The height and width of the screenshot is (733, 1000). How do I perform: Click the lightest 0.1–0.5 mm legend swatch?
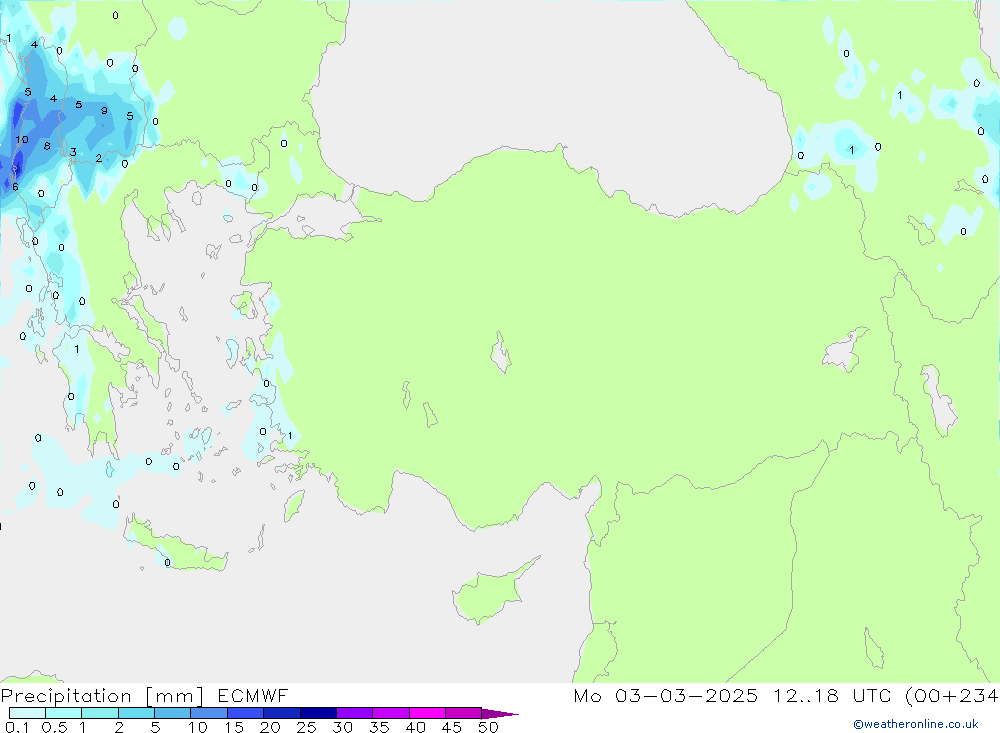27,713
